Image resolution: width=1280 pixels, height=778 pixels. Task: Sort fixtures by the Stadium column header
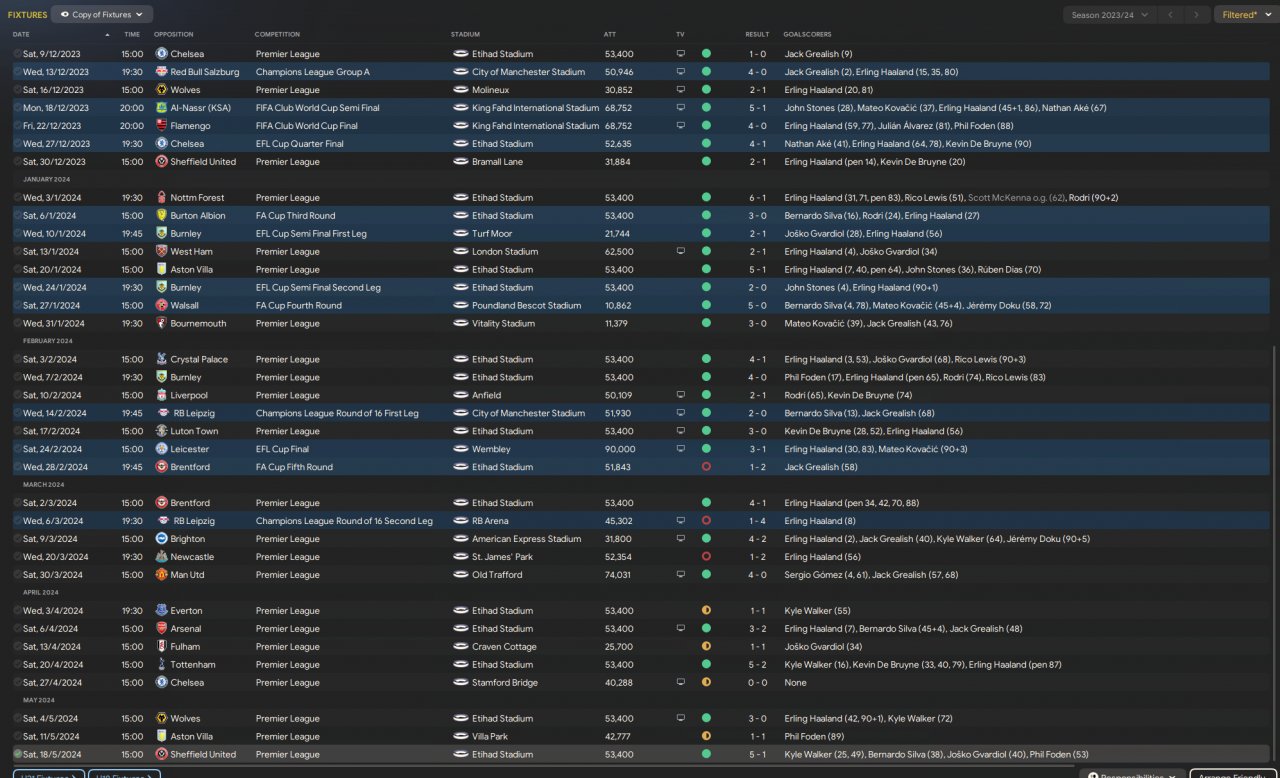[x=465, y=35]
